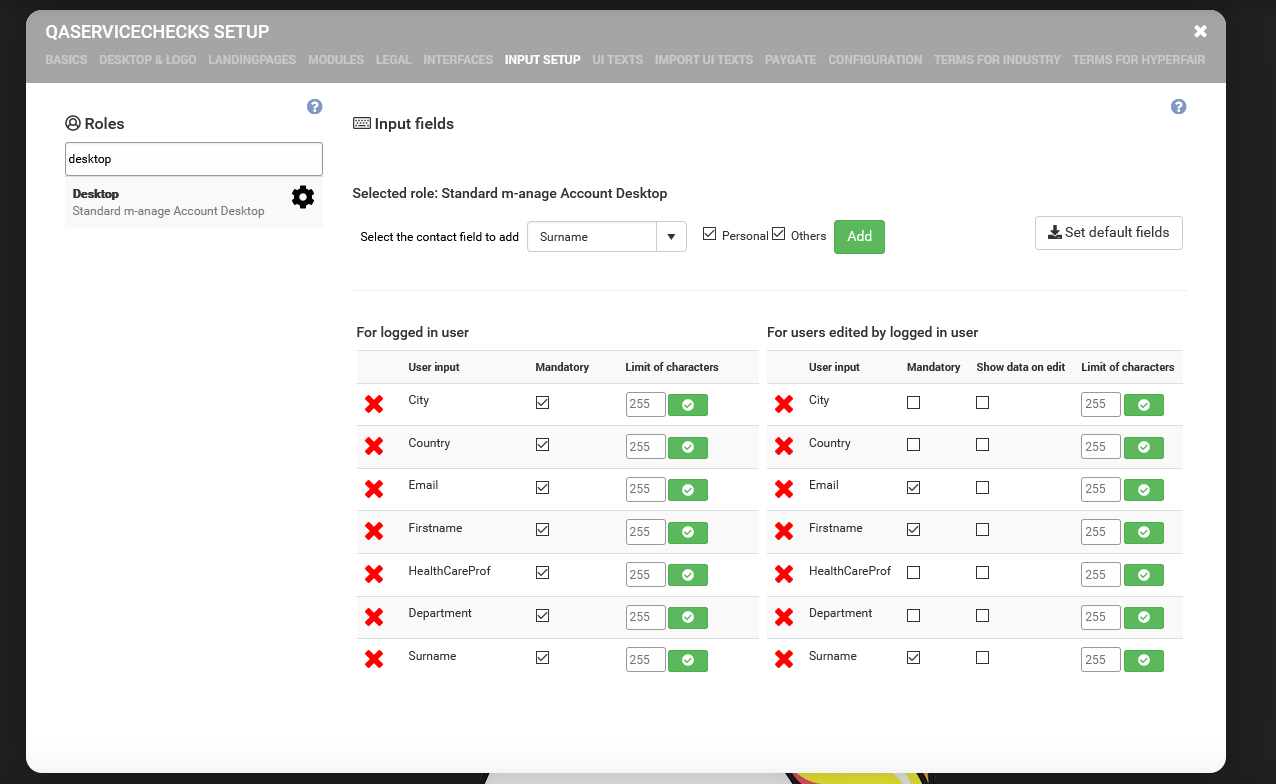Go to the Landingpages tab

(x=252, y=60)
